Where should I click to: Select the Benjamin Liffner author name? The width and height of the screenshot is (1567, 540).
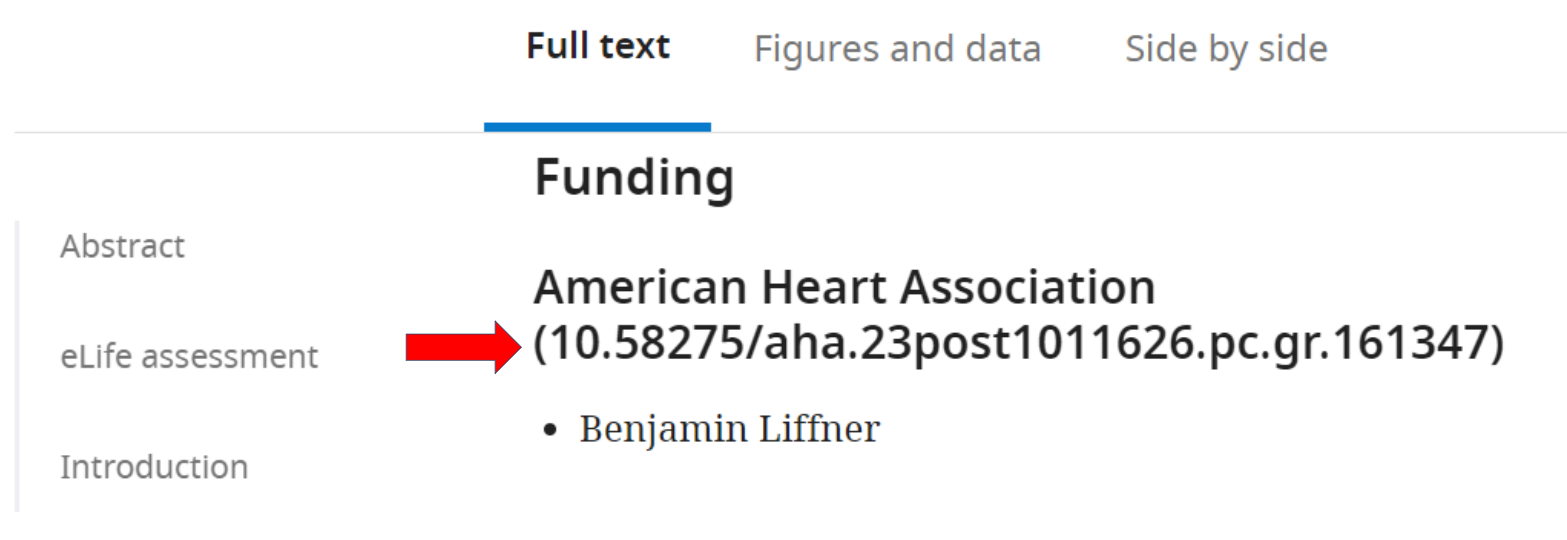click(x=730, y=429)
